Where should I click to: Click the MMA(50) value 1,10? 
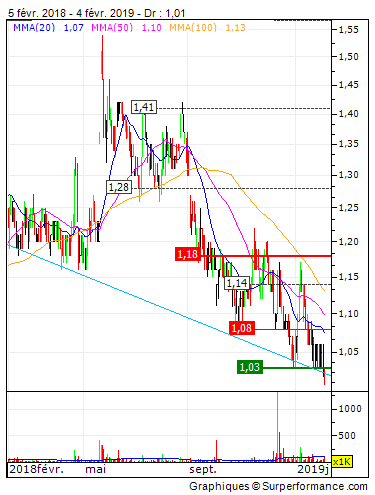(152, 28)
